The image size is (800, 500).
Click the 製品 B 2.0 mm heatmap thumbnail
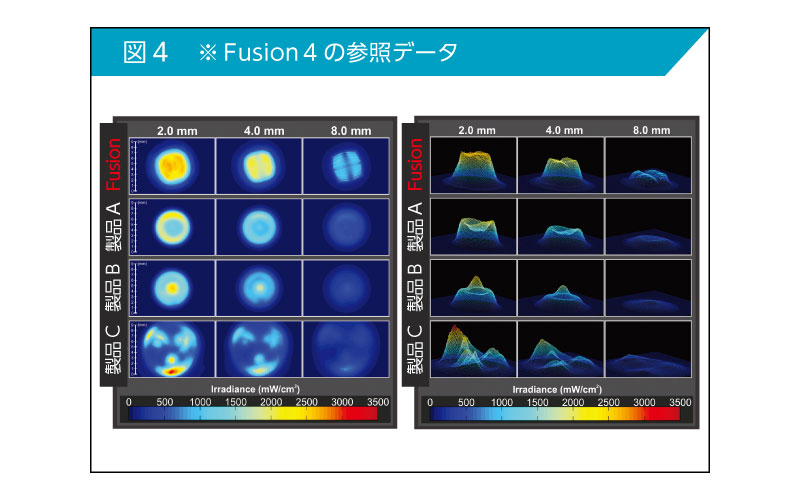[172, 288]
